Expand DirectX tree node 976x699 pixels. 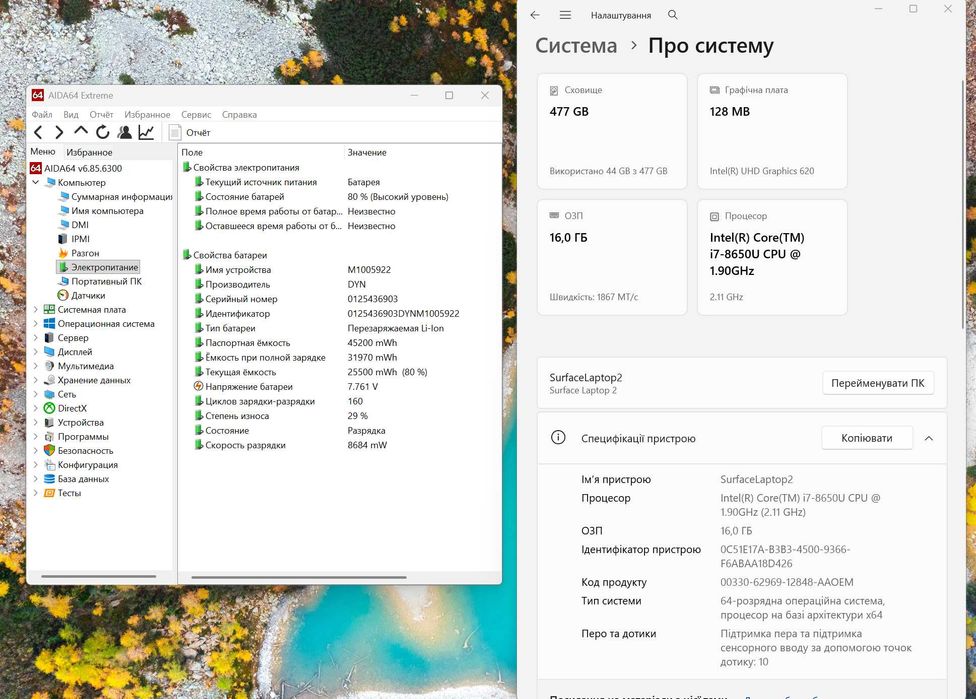point(35,408)
